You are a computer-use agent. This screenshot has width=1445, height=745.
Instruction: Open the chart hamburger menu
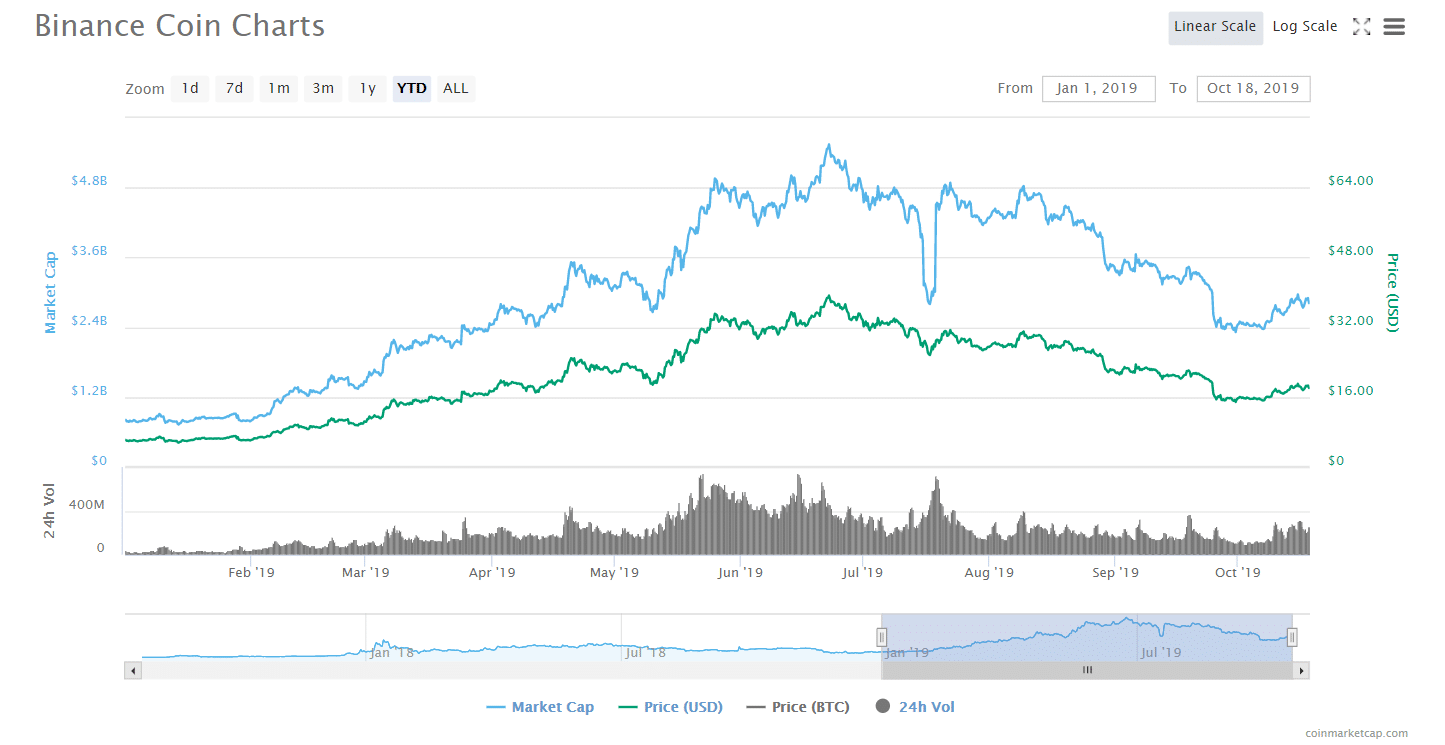1394,27
